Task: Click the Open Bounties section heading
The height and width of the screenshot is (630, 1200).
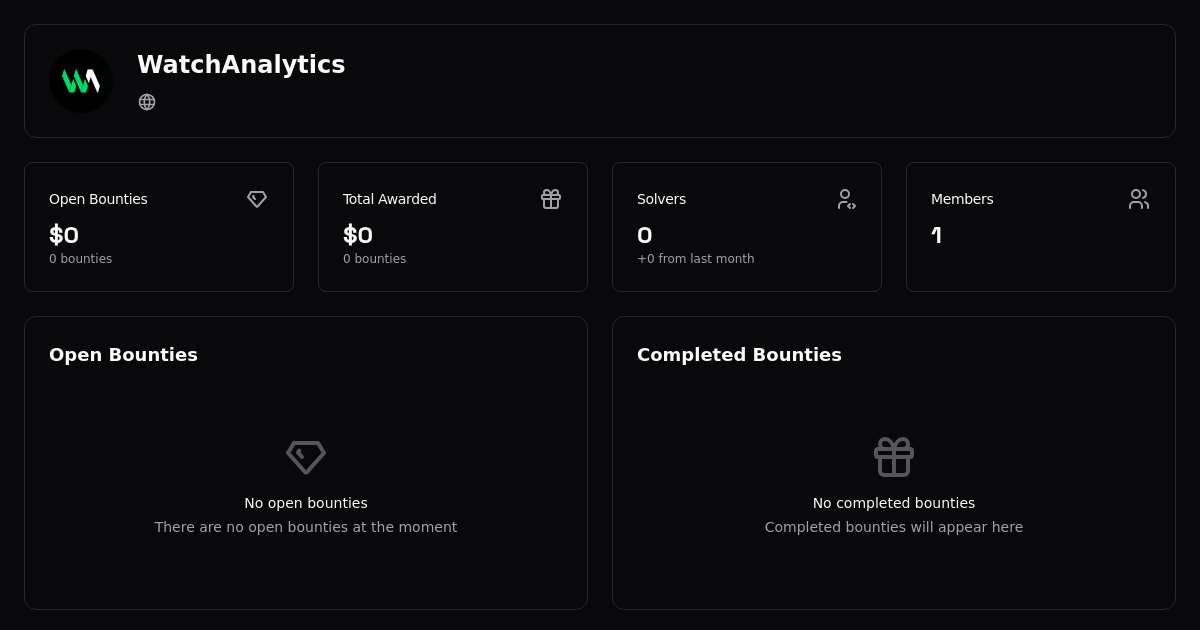Action: [123, 355]
